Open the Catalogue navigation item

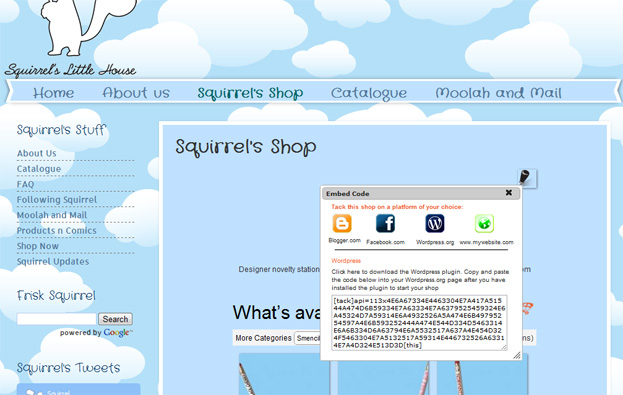coord(369,93)
